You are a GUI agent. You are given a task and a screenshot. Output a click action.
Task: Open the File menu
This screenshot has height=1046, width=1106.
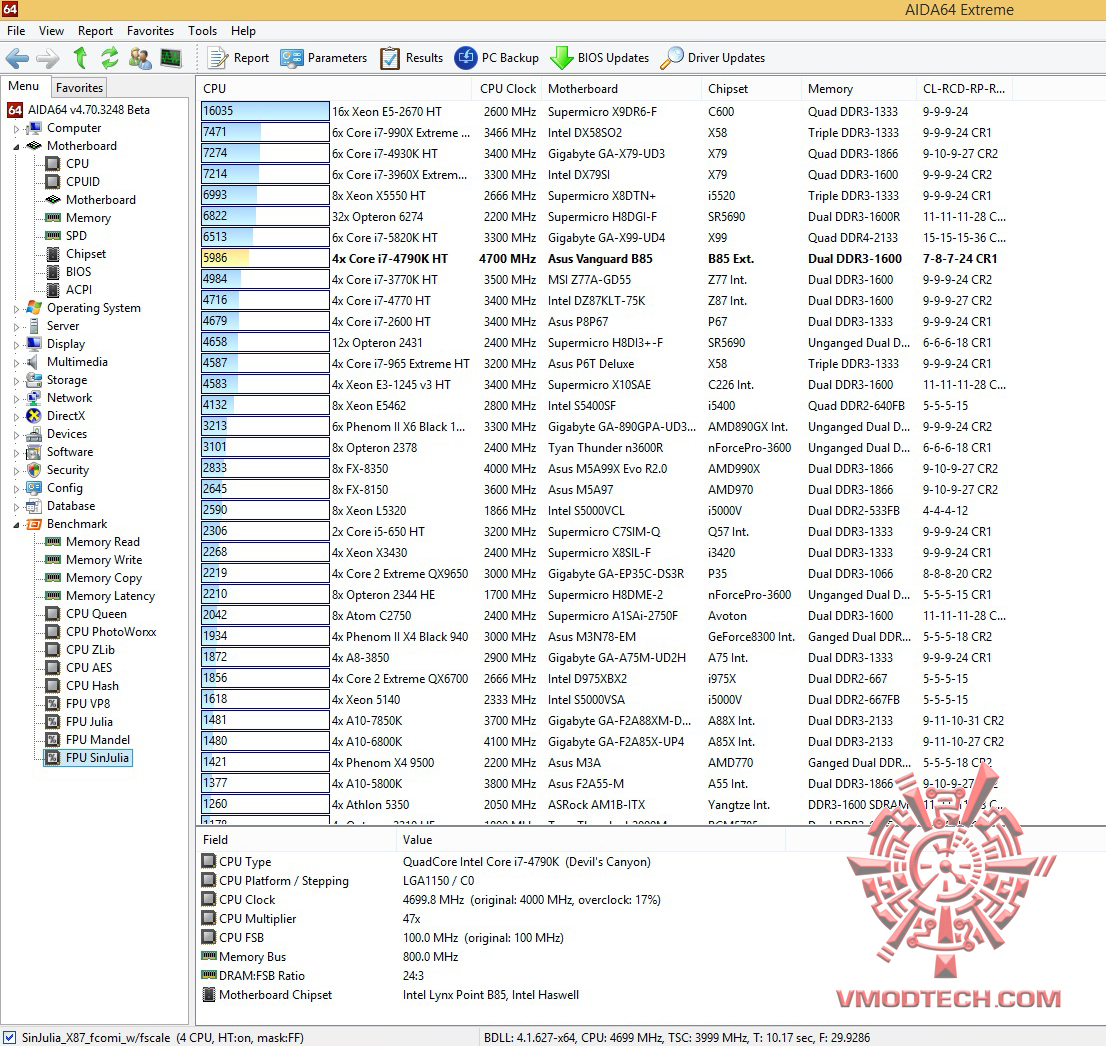pyautogui.click(x=16, y=30)
